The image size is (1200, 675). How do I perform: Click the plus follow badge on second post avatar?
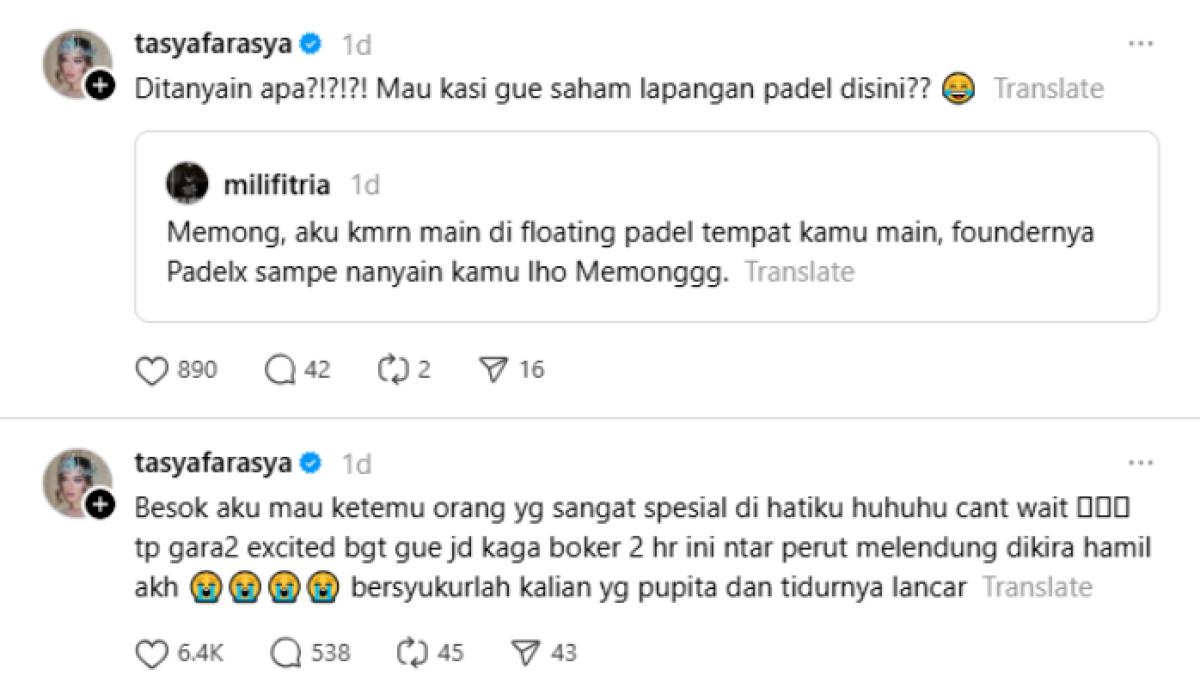click(x=99, y=506)
